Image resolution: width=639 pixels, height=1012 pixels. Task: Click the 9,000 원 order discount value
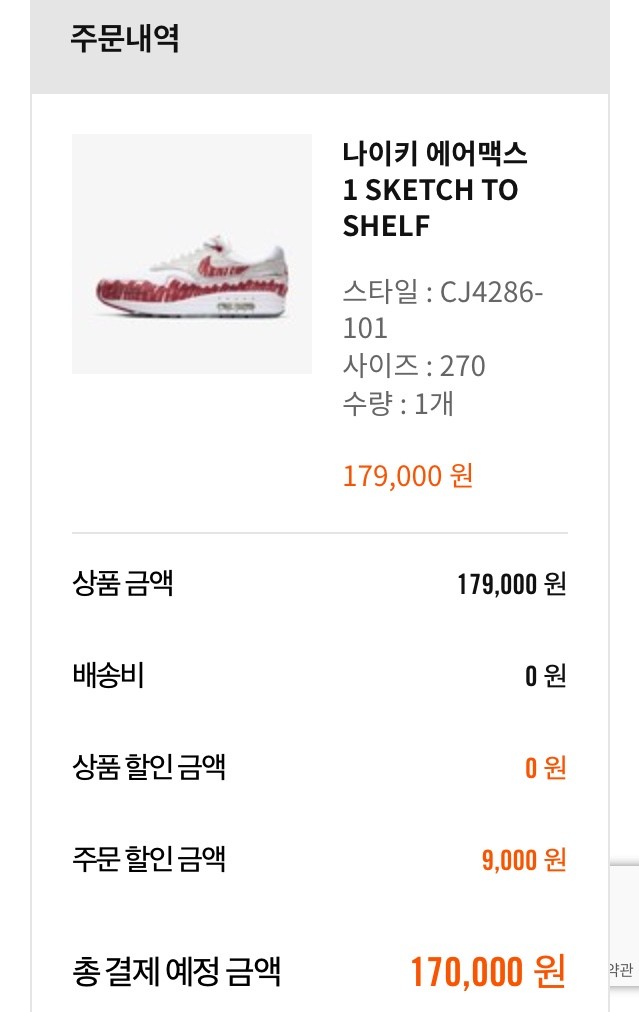524,859
